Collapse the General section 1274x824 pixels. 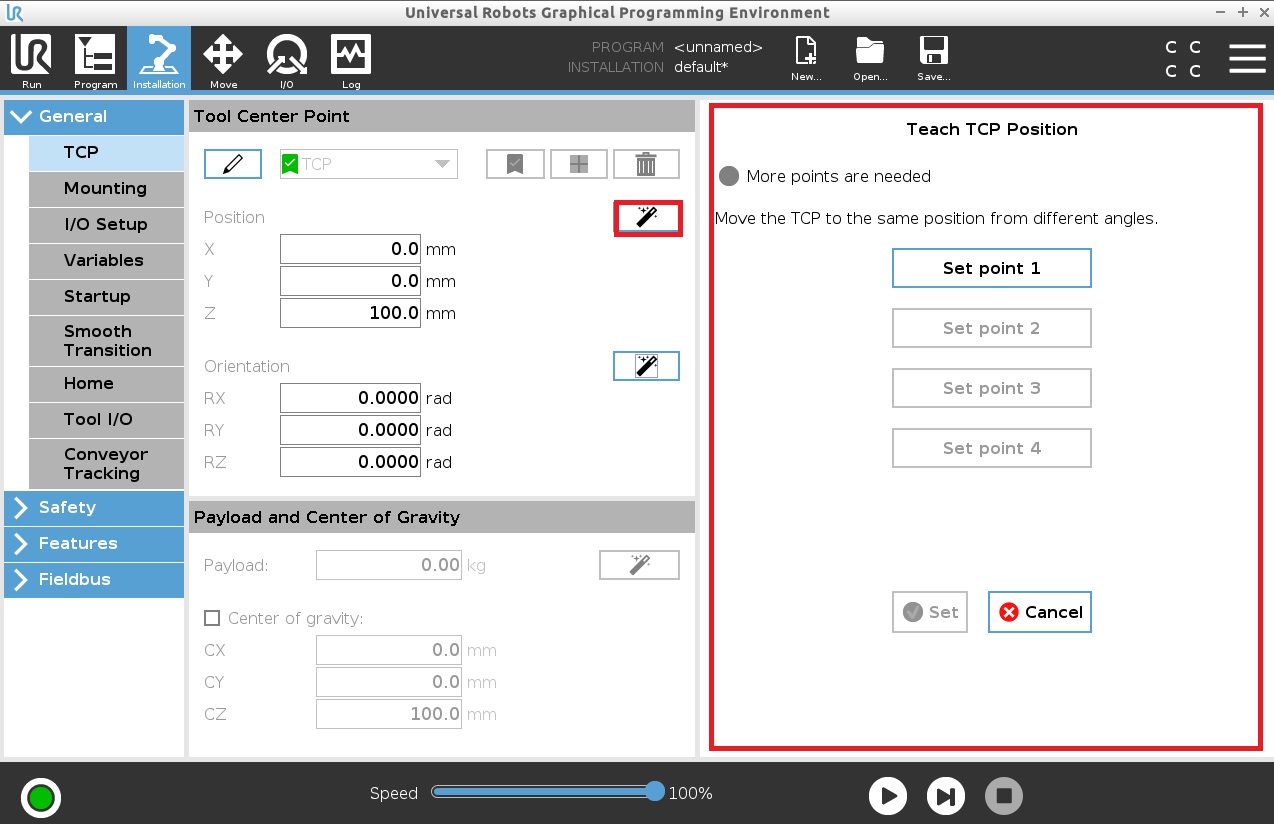pos(94,116)
